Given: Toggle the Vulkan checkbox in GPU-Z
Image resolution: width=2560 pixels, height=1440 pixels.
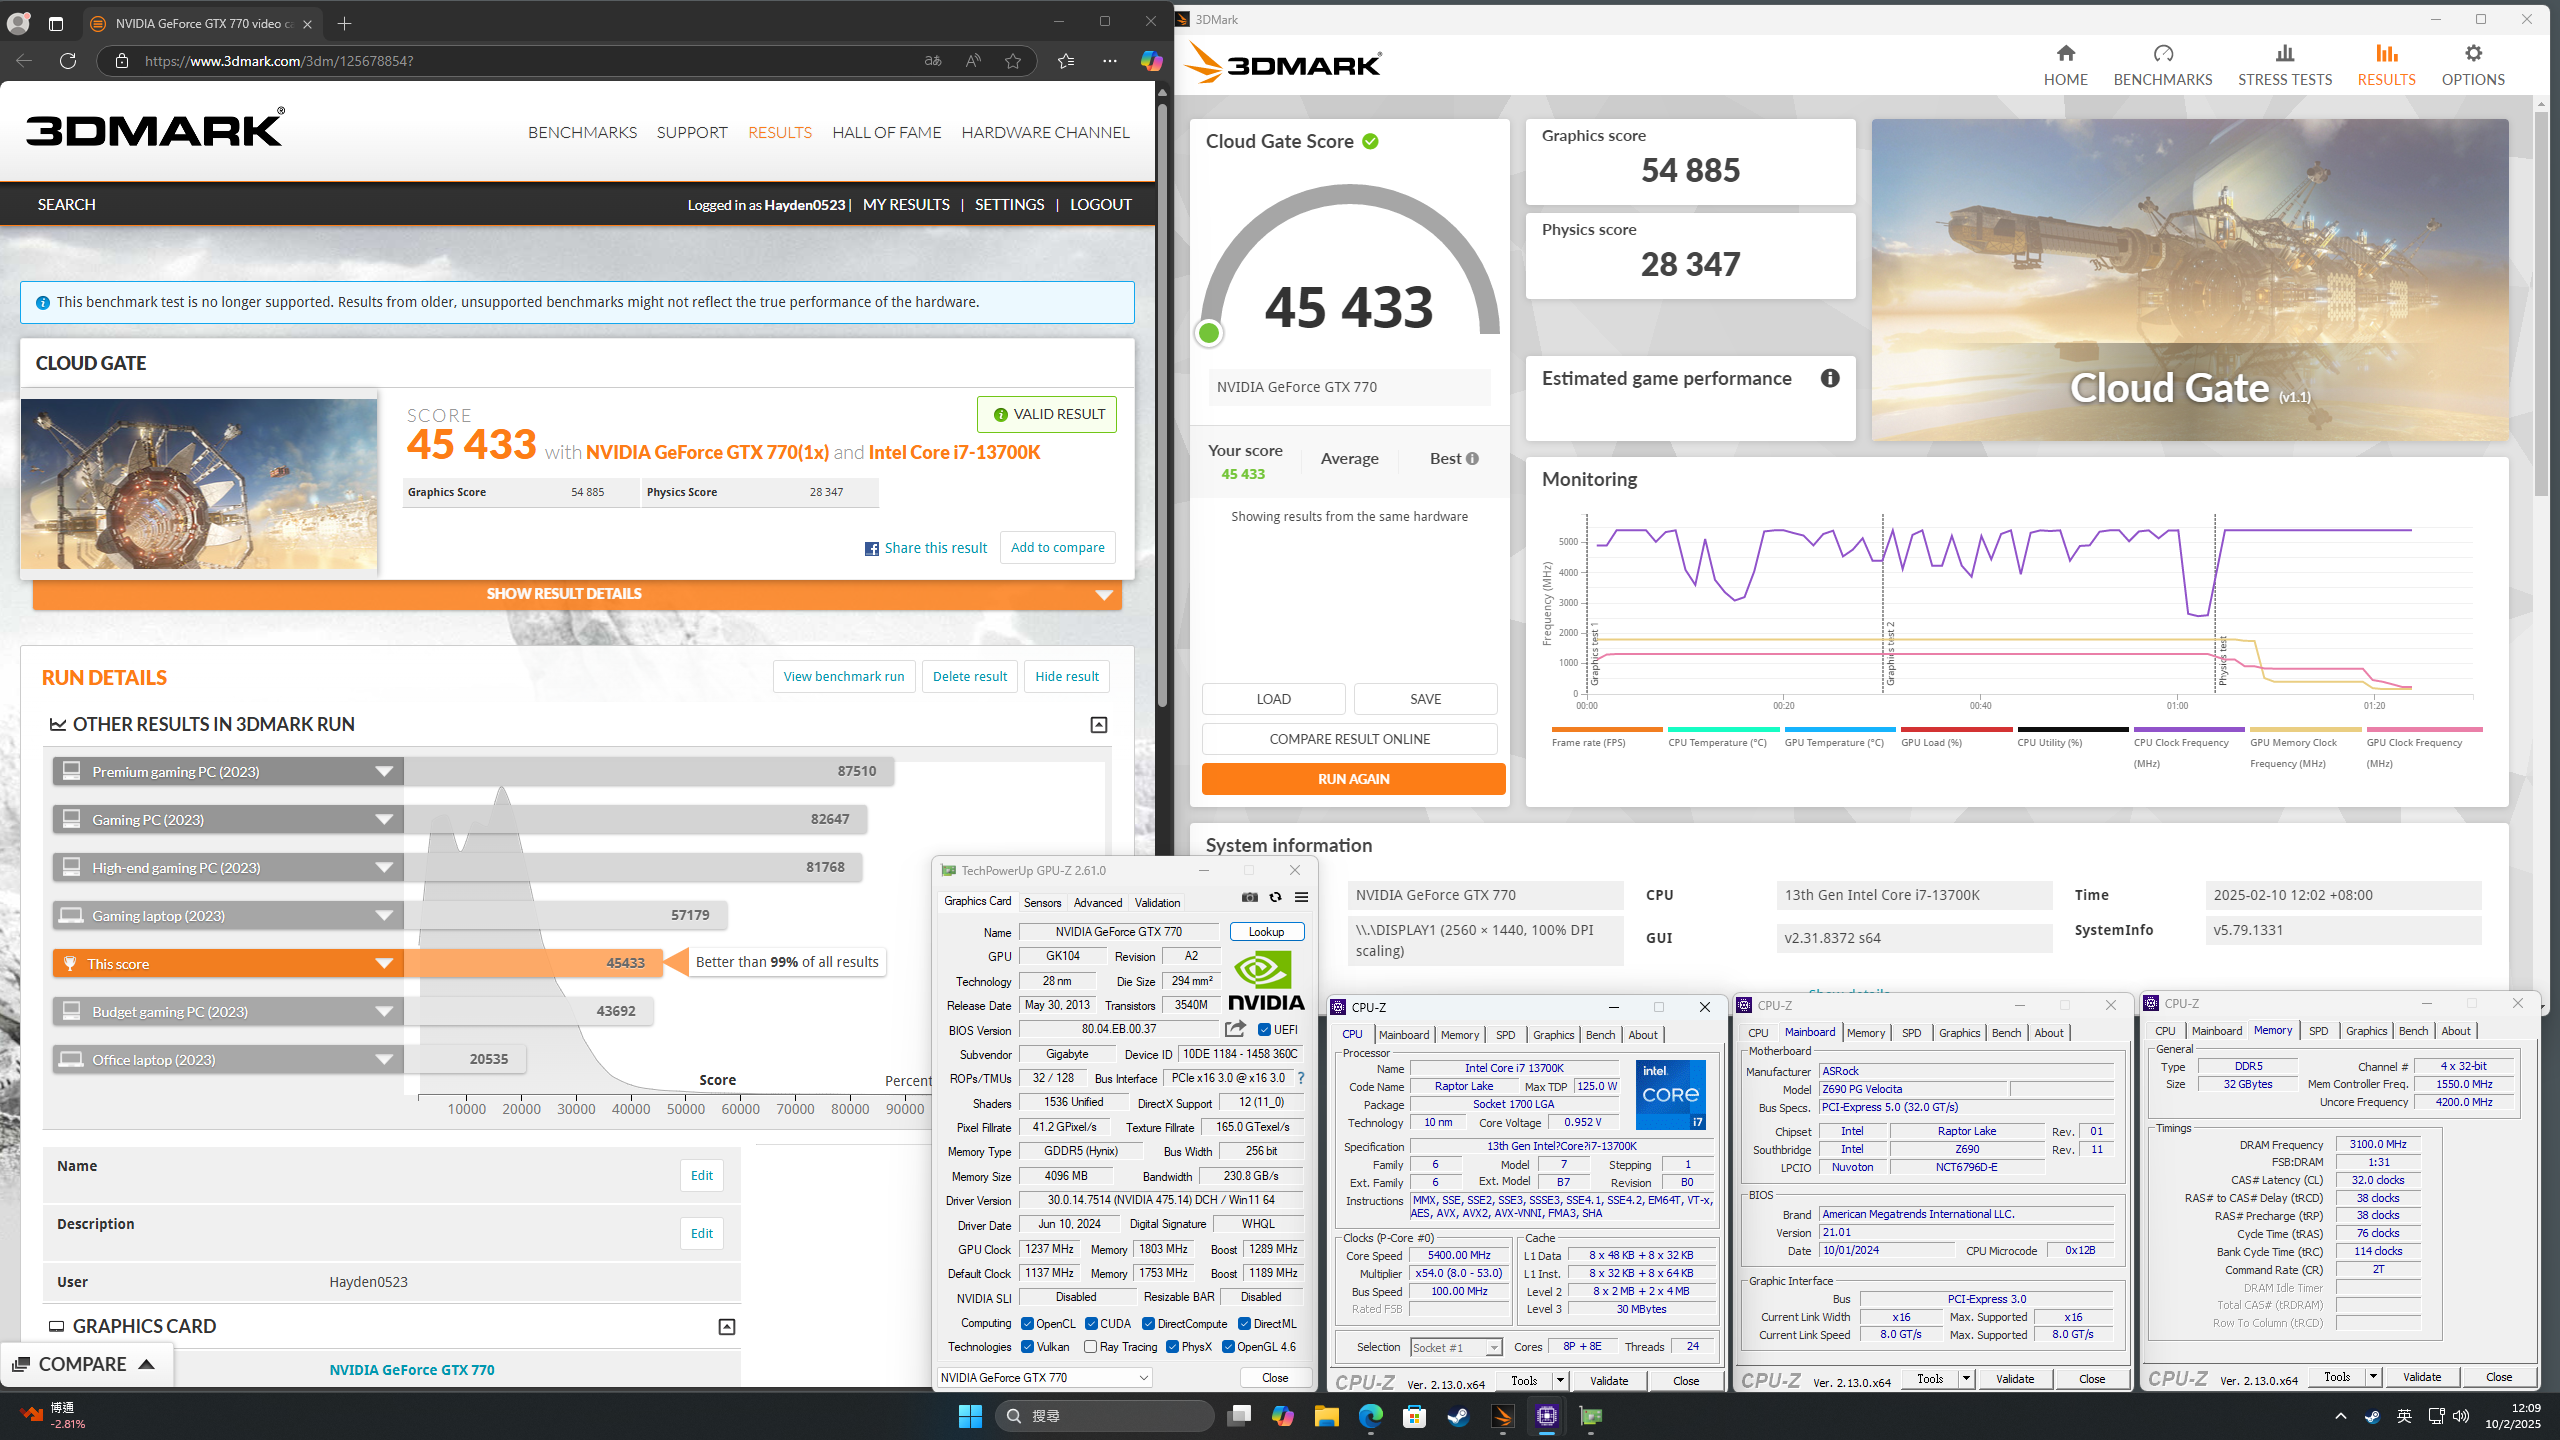Looking at the screenshot, I should [x=1027, y=1347].
